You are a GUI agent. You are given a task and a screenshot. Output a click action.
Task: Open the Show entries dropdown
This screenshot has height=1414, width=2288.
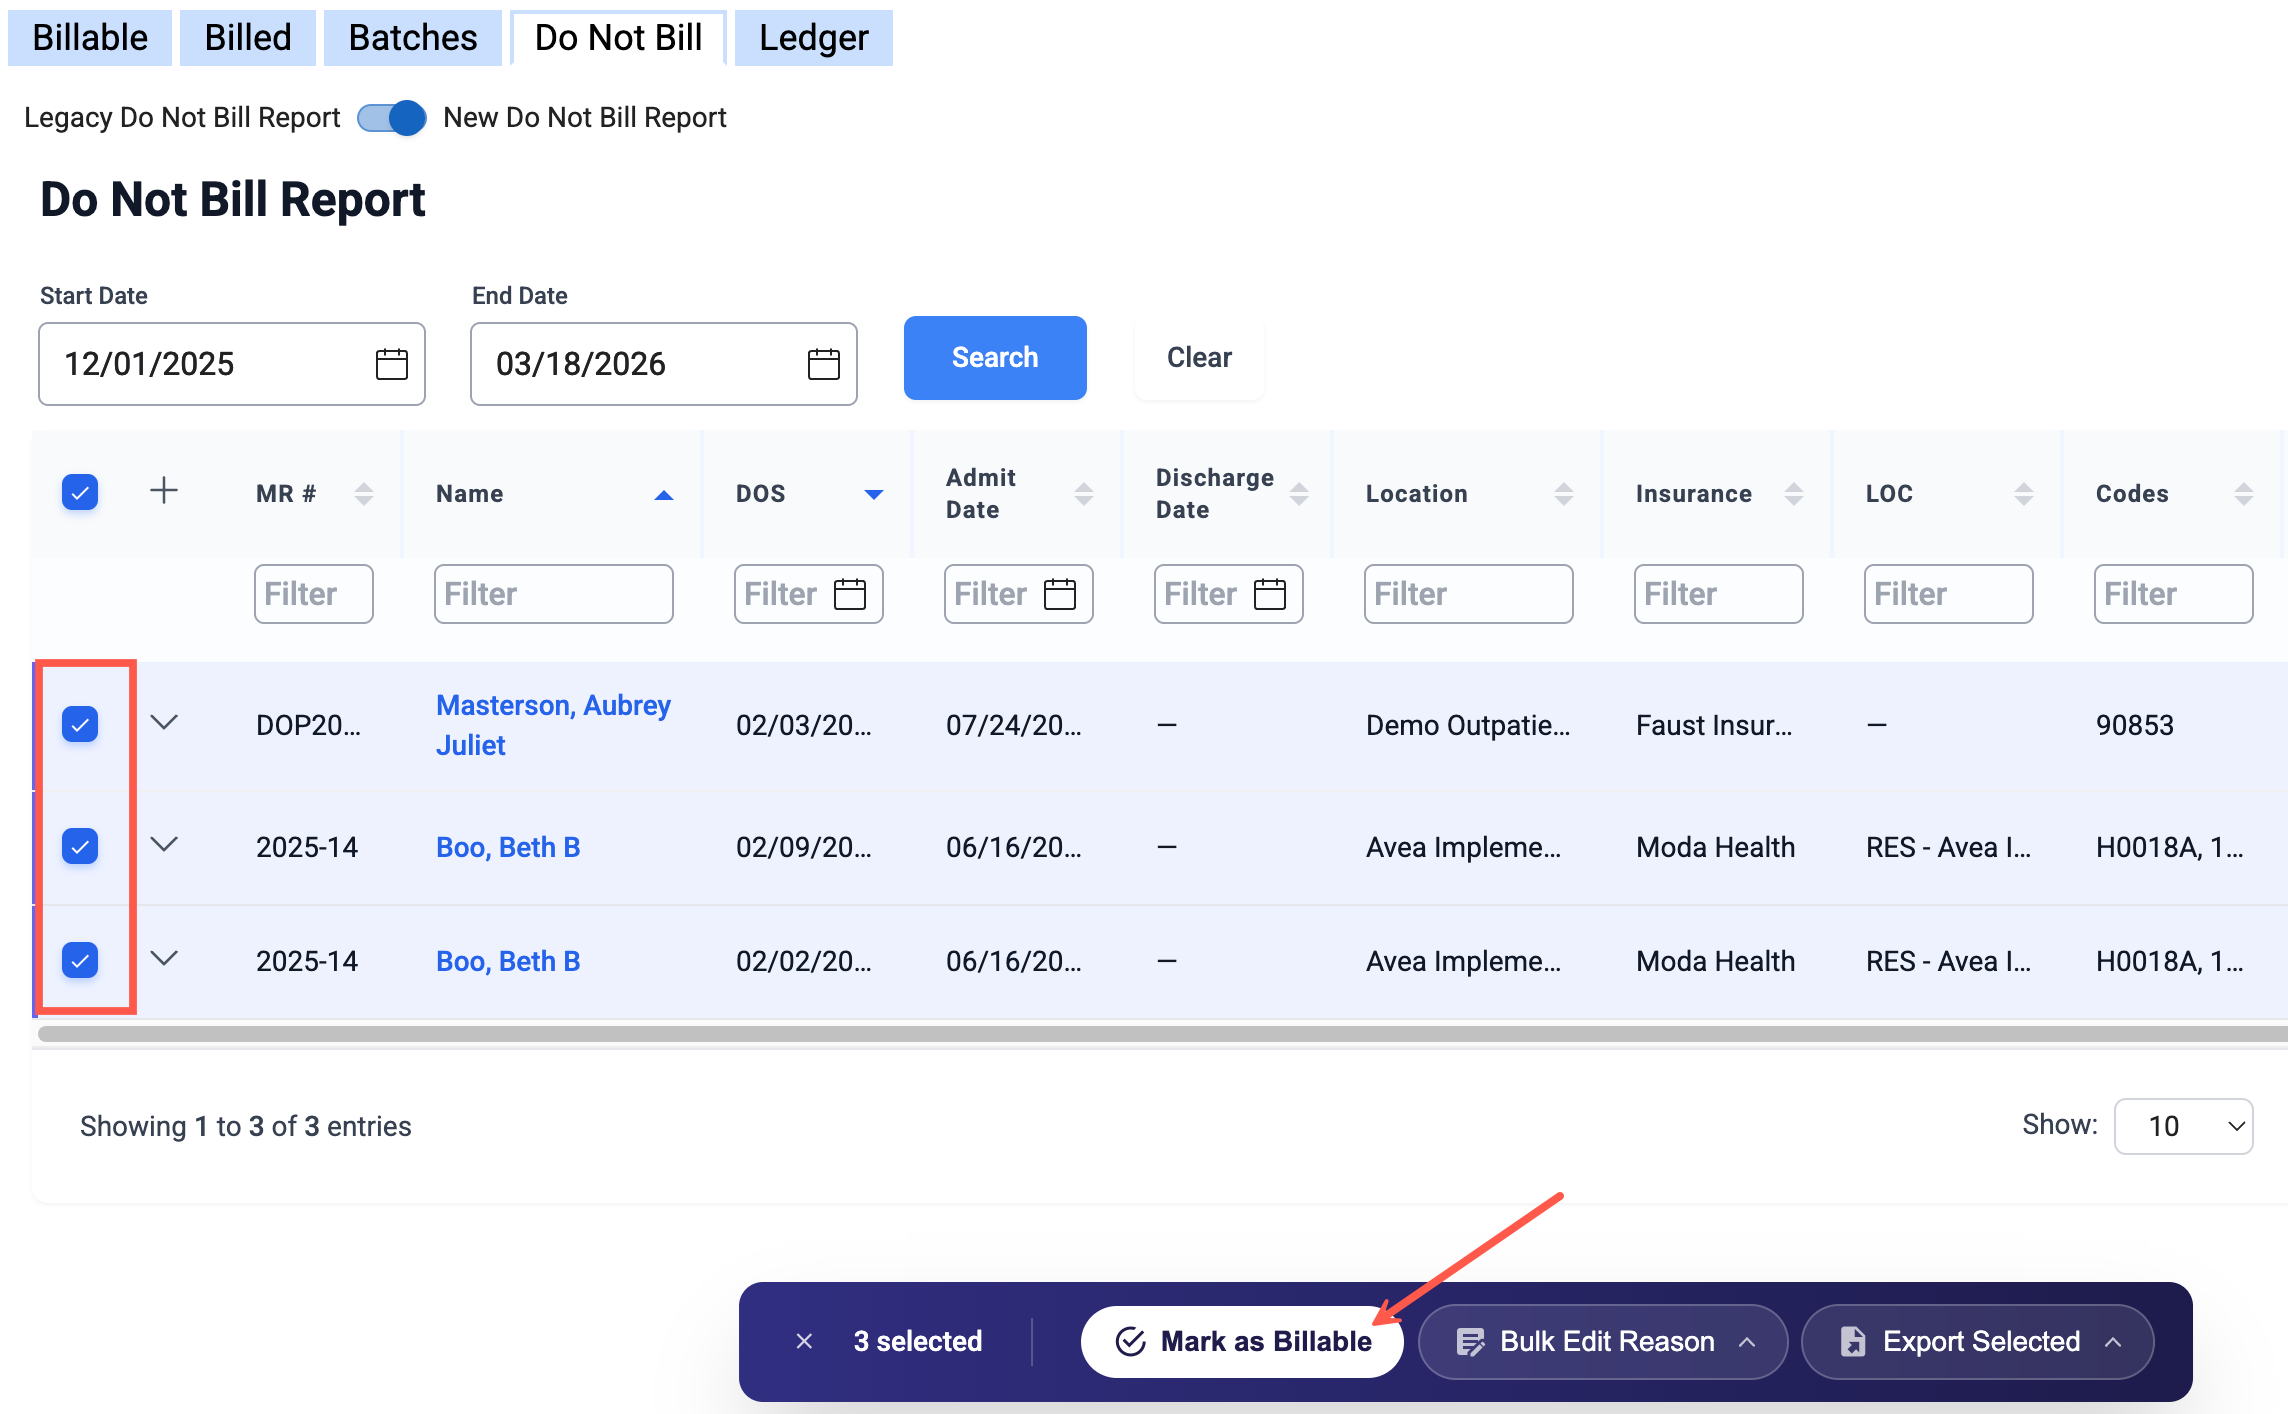pos(2183,1126)
